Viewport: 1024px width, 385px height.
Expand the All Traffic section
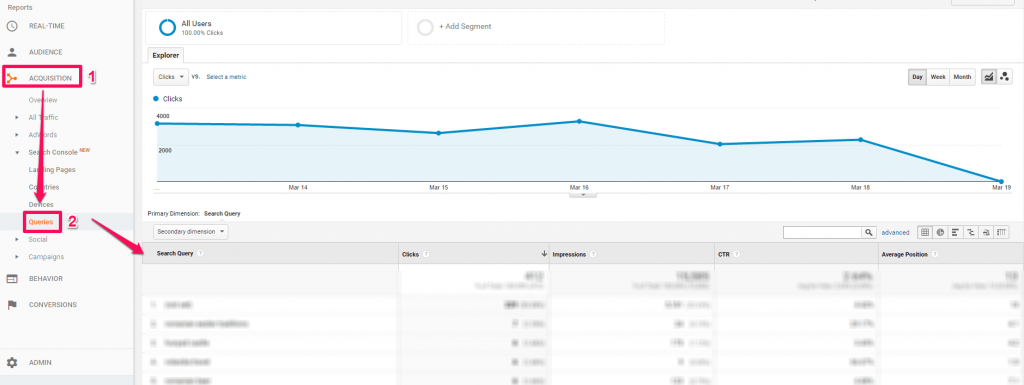17,117
